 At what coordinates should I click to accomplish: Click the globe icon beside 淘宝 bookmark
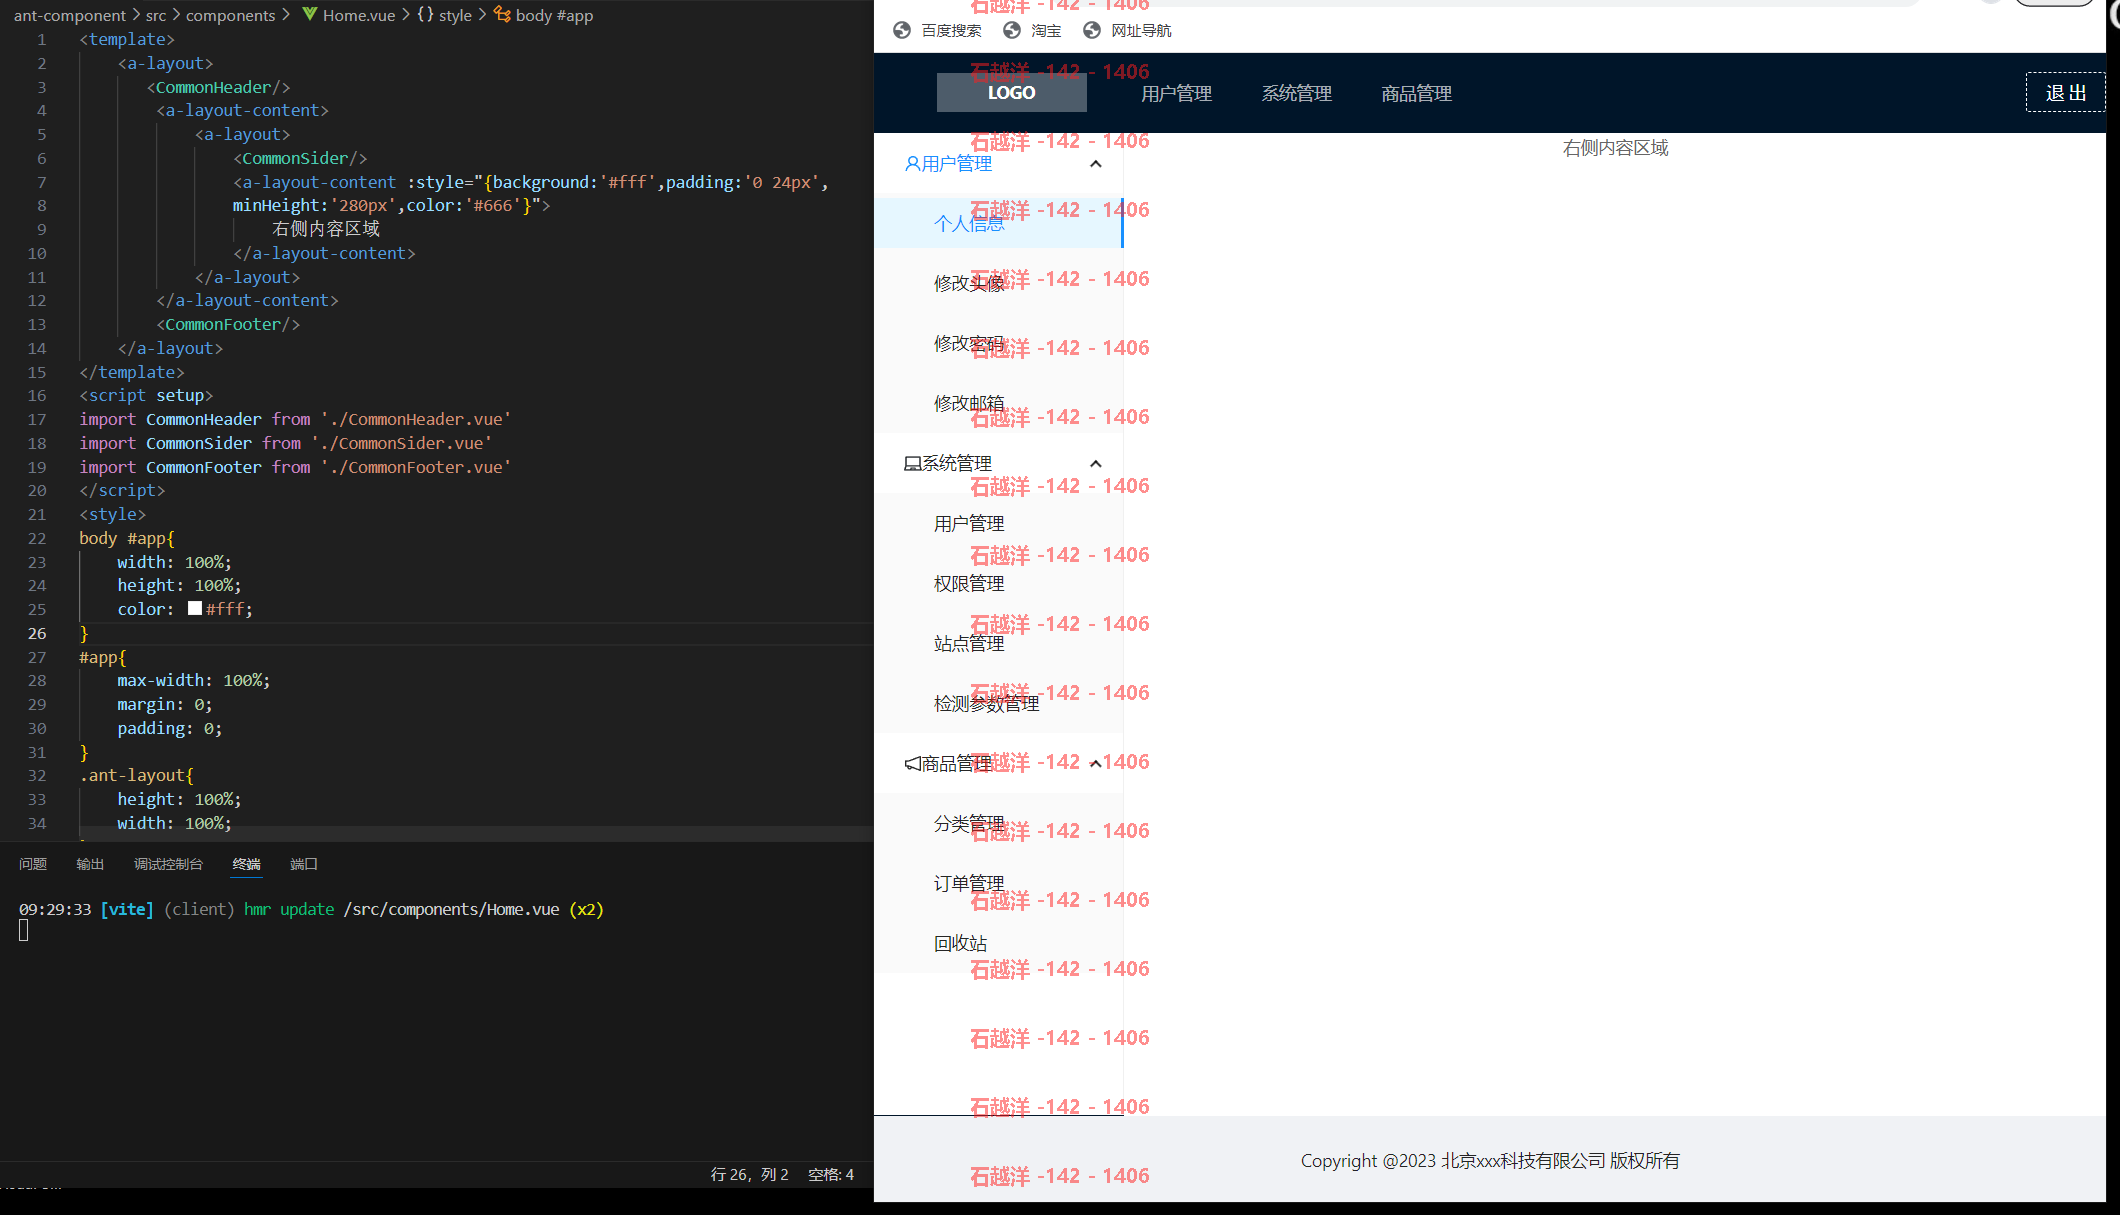point(1012,30)
